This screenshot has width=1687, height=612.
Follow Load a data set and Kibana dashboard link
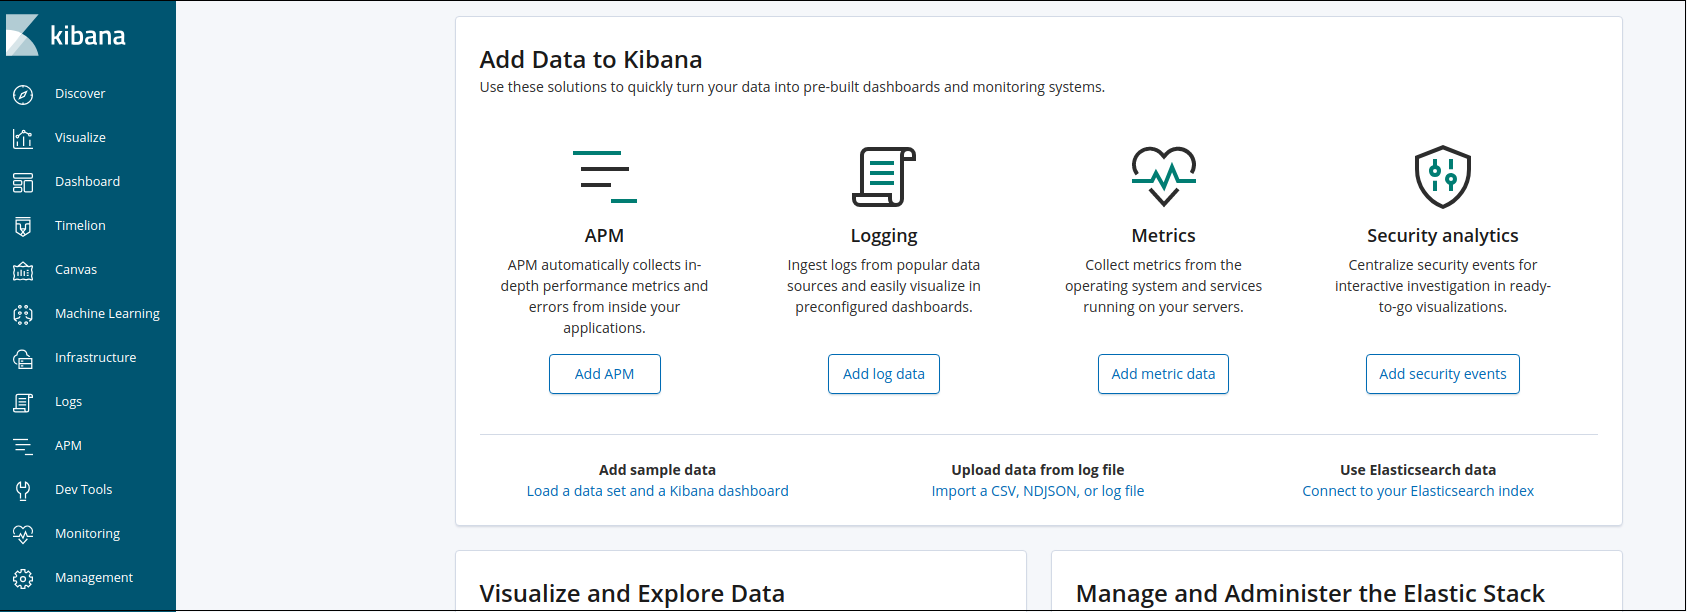[658, 491]
